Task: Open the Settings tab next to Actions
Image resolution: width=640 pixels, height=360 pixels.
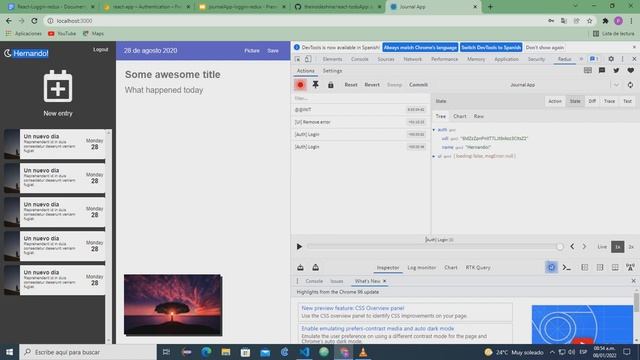Action: (332, 71)
